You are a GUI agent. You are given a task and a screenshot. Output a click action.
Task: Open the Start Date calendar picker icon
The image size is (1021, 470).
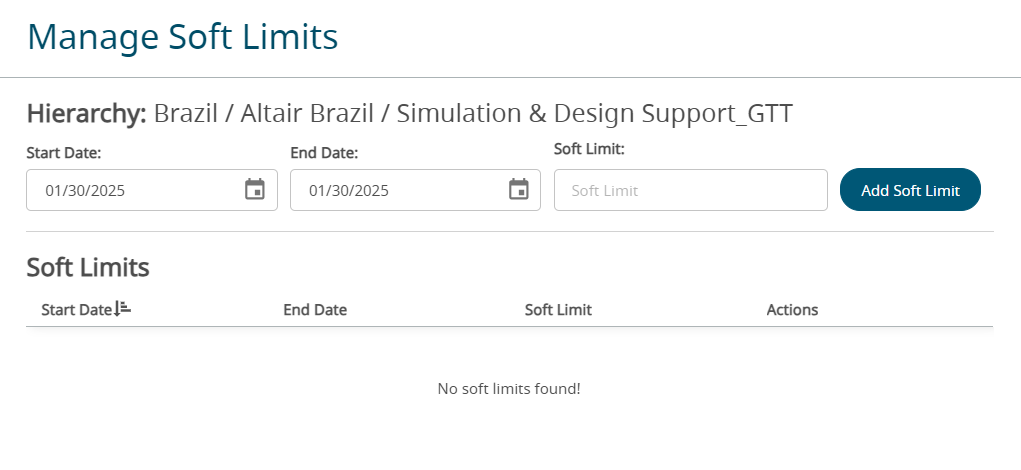point(255,190)
